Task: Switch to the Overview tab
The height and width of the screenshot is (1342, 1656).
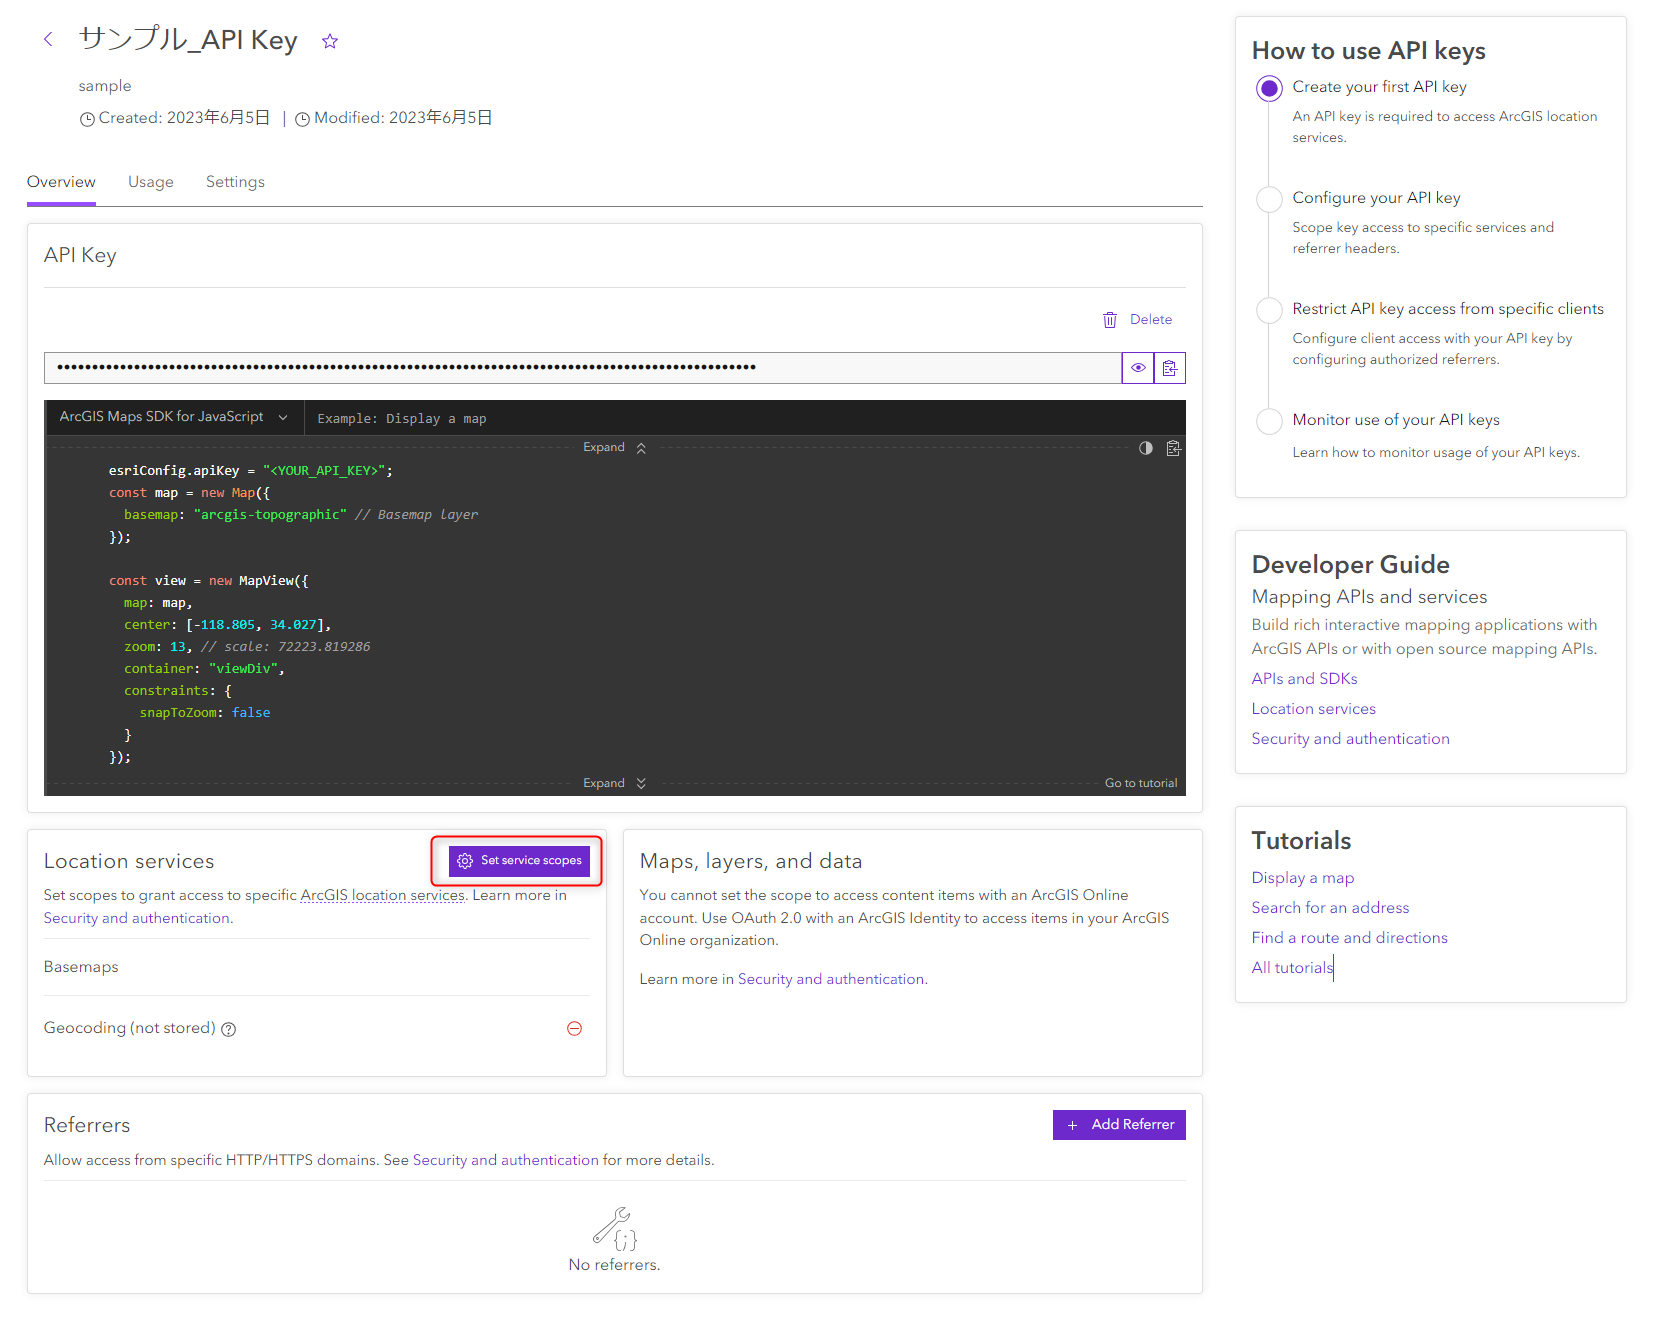Action: [x=61, y=182]
